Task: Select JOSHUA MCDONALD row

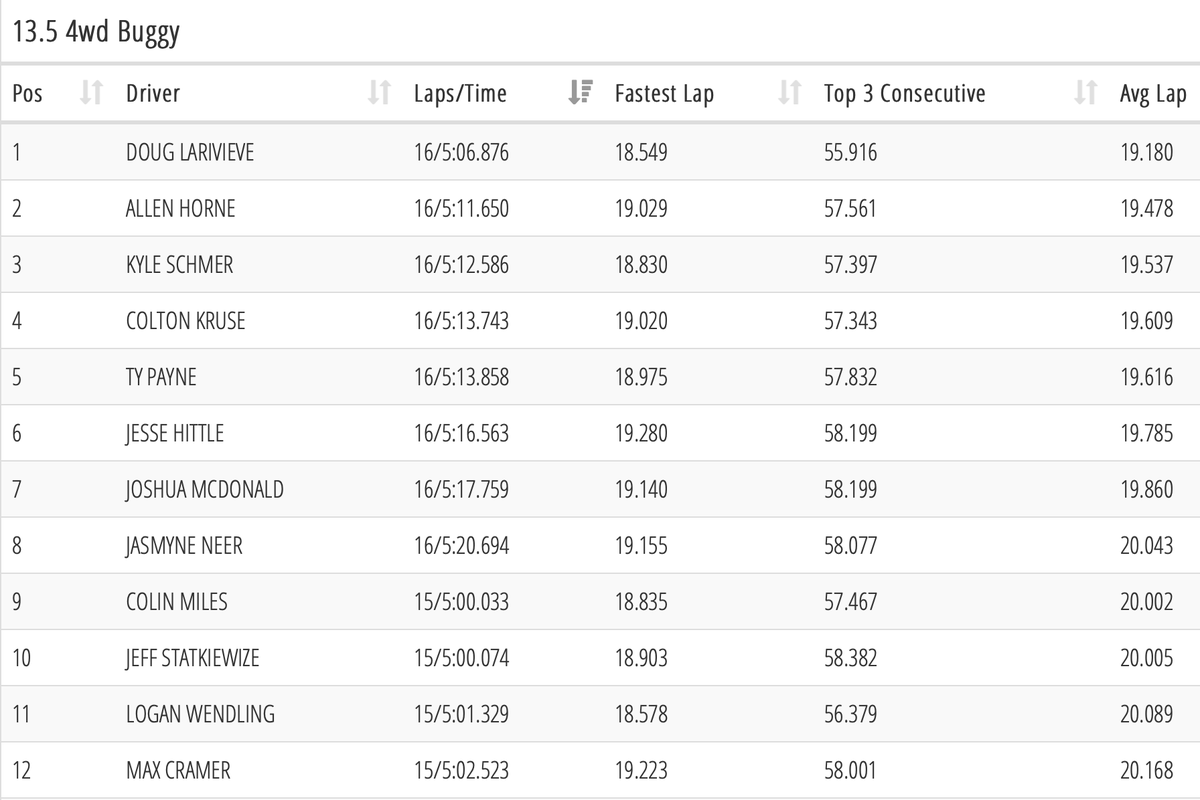Action: [600, 489]
